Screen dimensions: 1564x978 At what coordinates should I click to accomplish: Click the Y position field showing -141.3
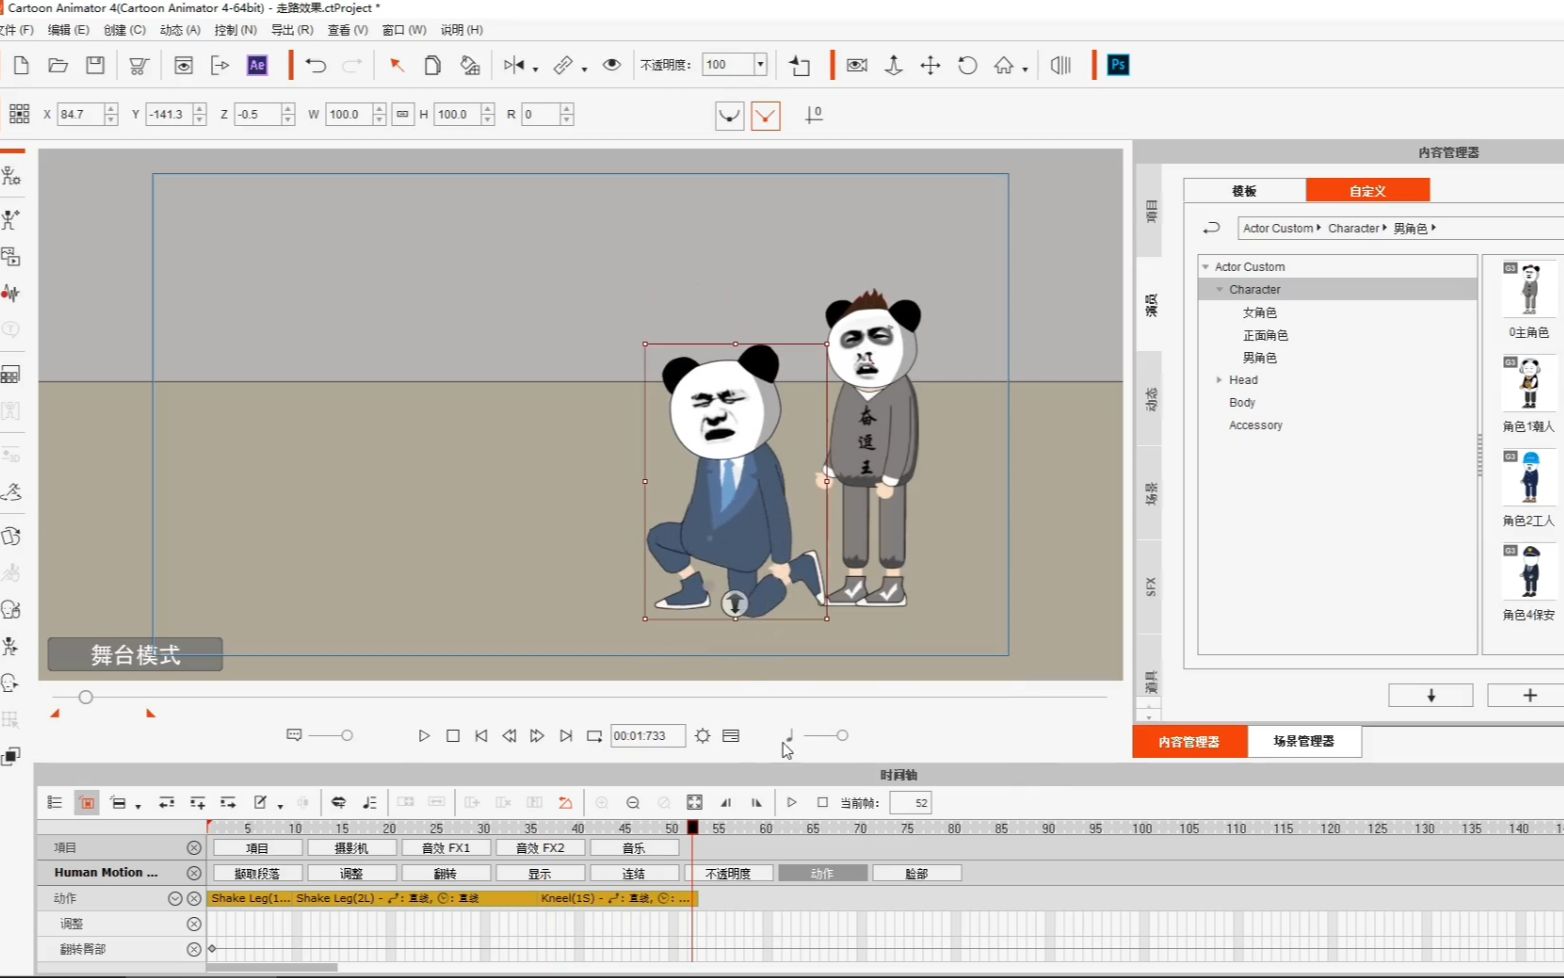pos(169,114)
